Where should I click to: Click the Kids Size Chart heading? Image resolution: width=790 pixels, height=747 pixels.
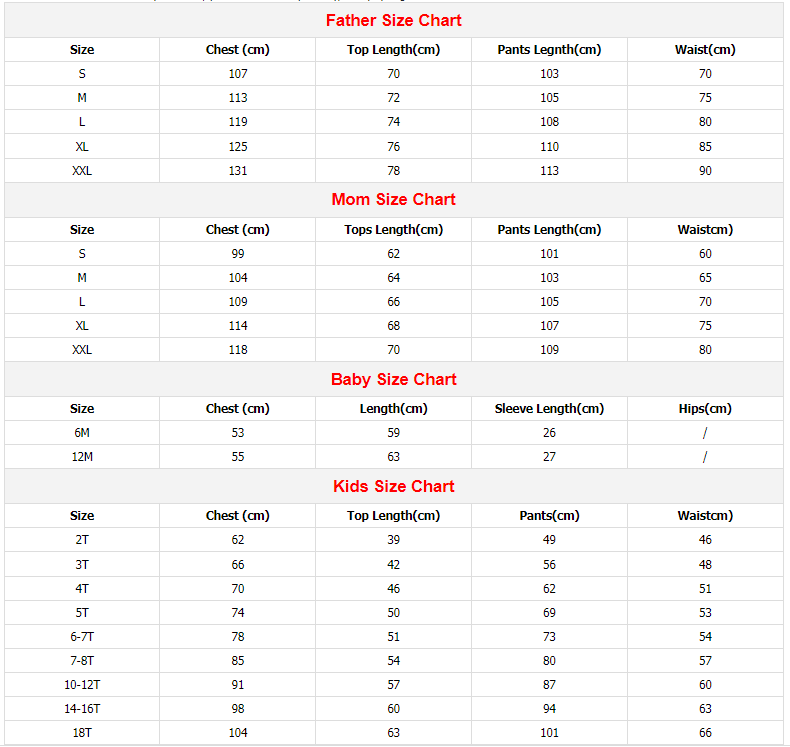(x=394, y=486)
